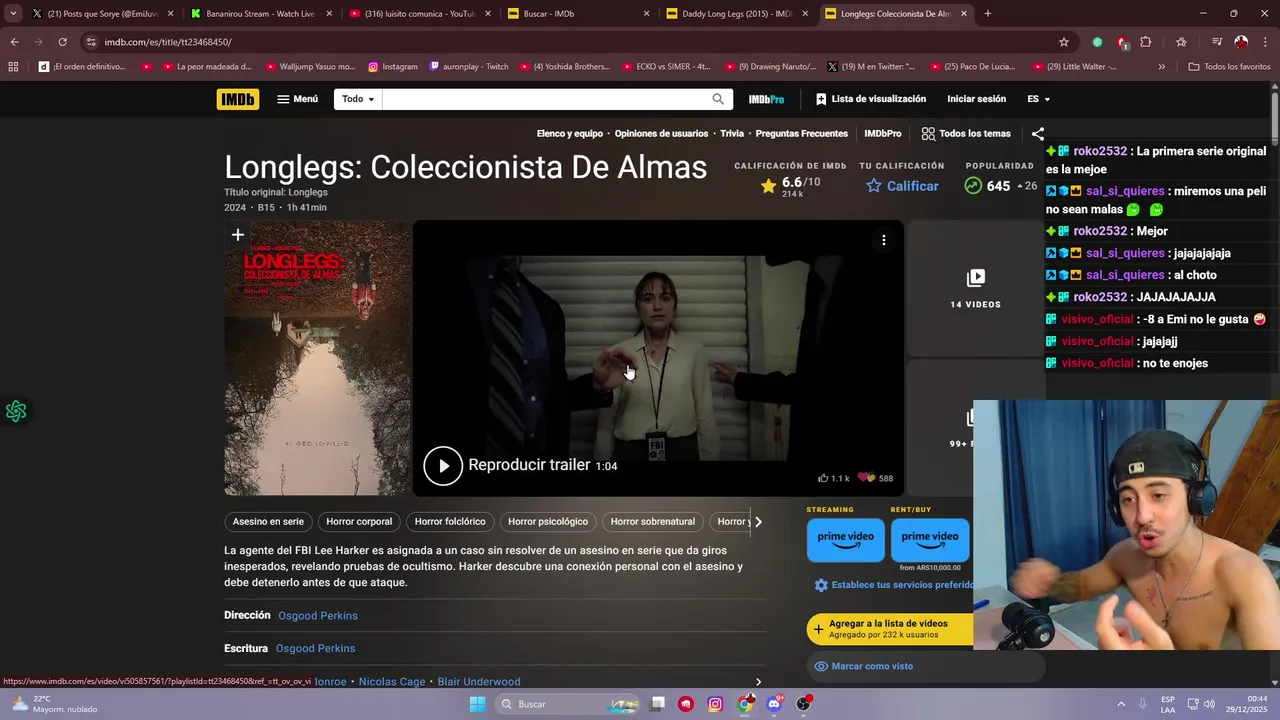Select Horror corporal genre chip
Viewport: 1280px width, 720px height.
click(x=359, y=521)
